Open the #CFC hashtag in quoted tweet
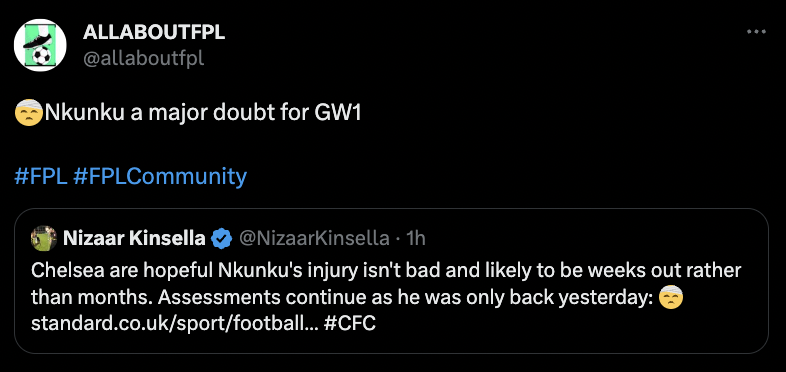Image resolution: width=786 pixels, height=372 pixels. (x=349, y=323)
